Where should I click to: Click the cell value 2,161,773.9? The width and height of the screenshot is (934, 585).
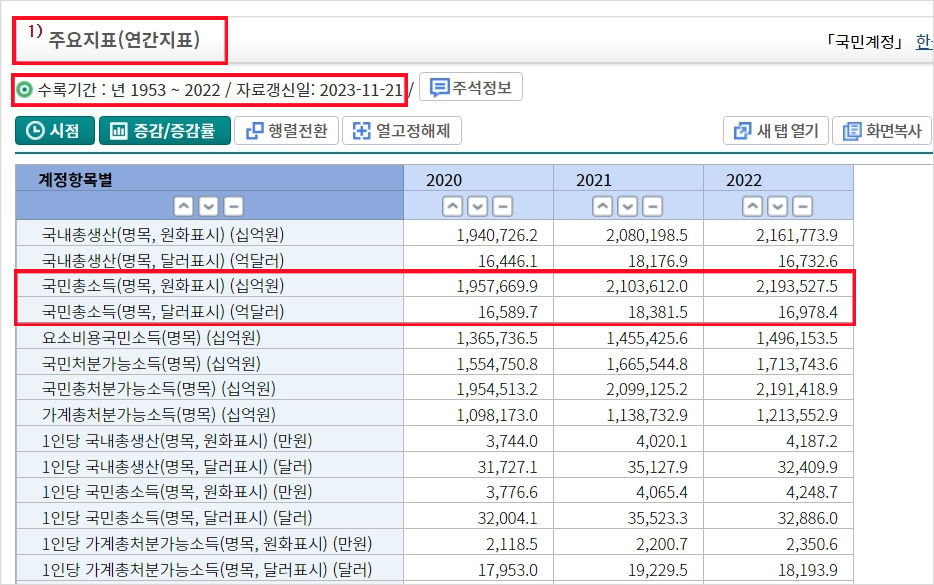point(797,235)
